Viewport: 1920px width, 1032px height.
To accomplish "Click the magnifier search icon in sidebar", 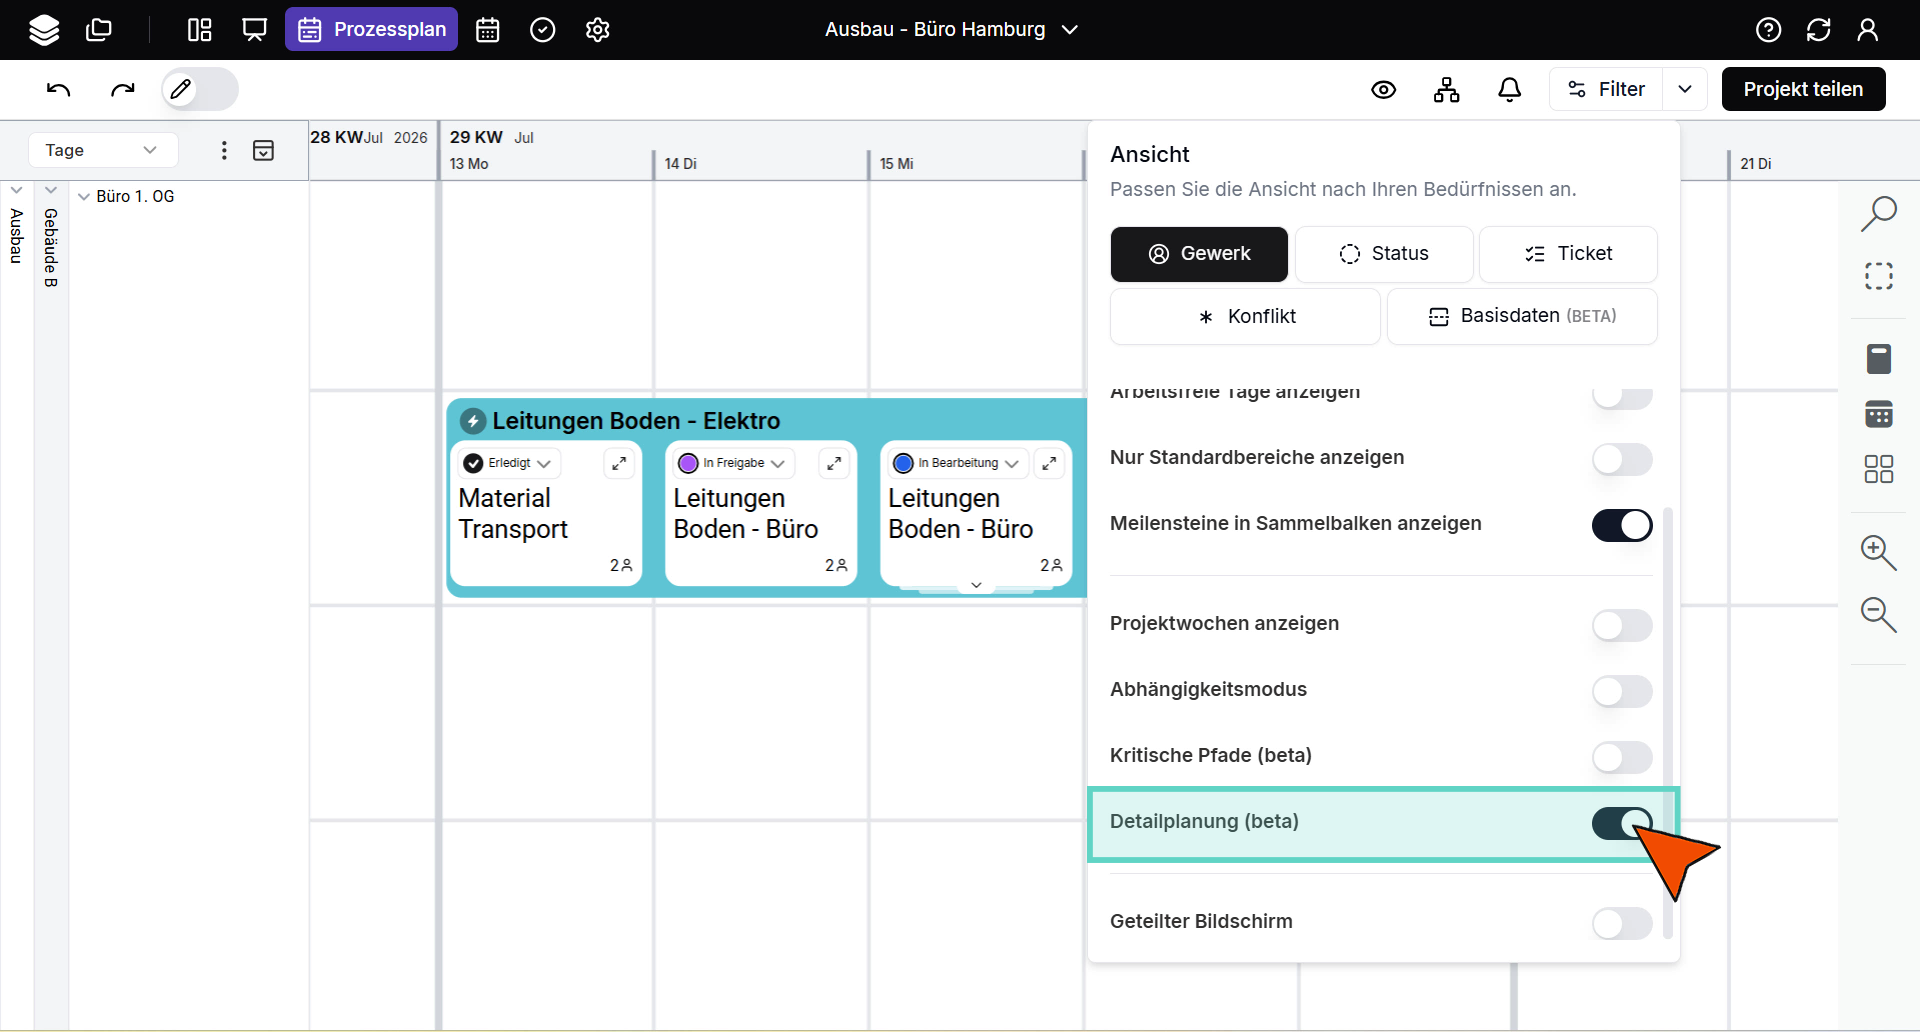I will tap(1878, 213).
